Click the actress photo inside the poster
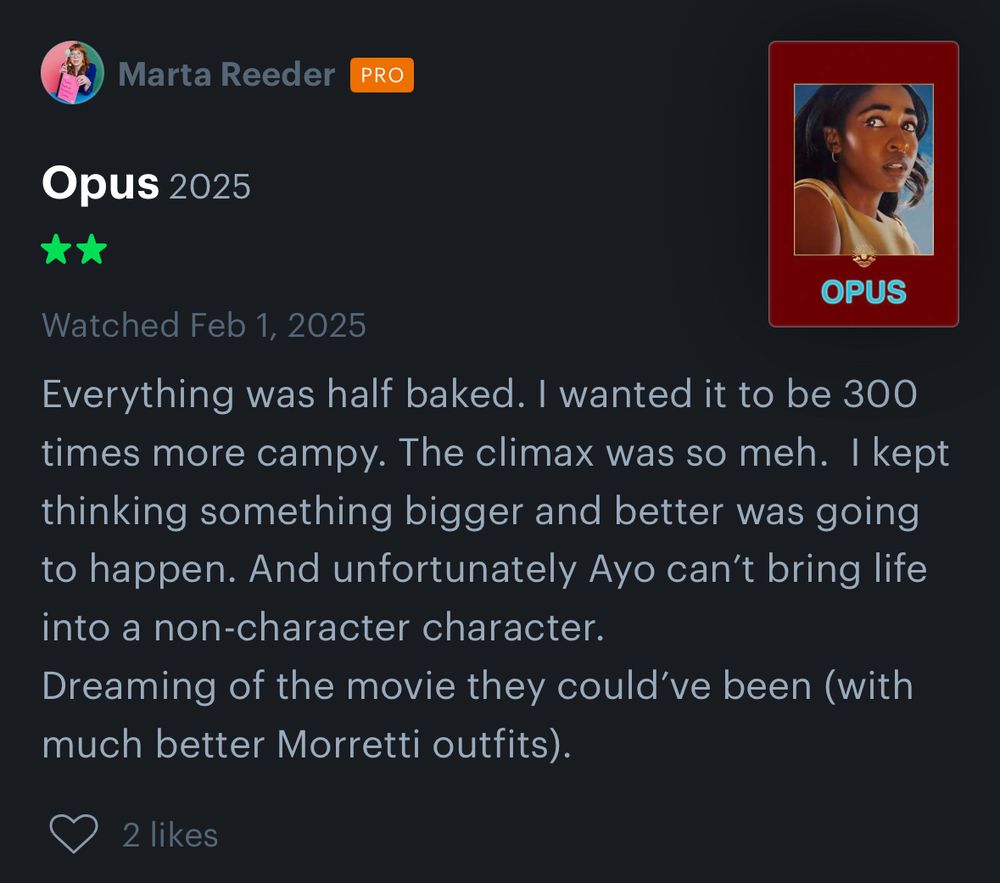The image size is (1000, 883). point(863,168)
